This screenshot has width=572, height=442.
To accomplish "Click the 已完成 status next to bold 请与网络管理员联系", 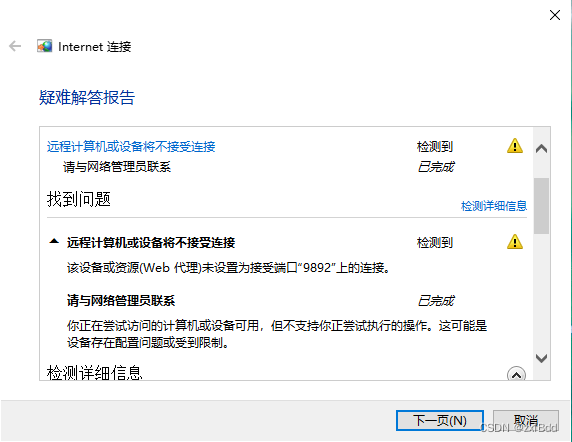I will pyautogui.click(x=436, y=301).
